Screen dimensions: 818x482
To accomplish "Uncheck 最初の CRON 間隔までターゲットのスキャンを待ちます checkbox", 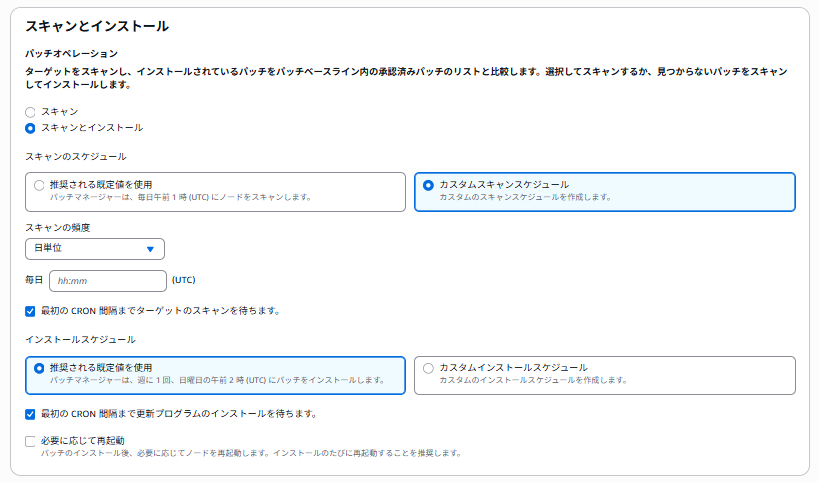I will tap(30, 311).
